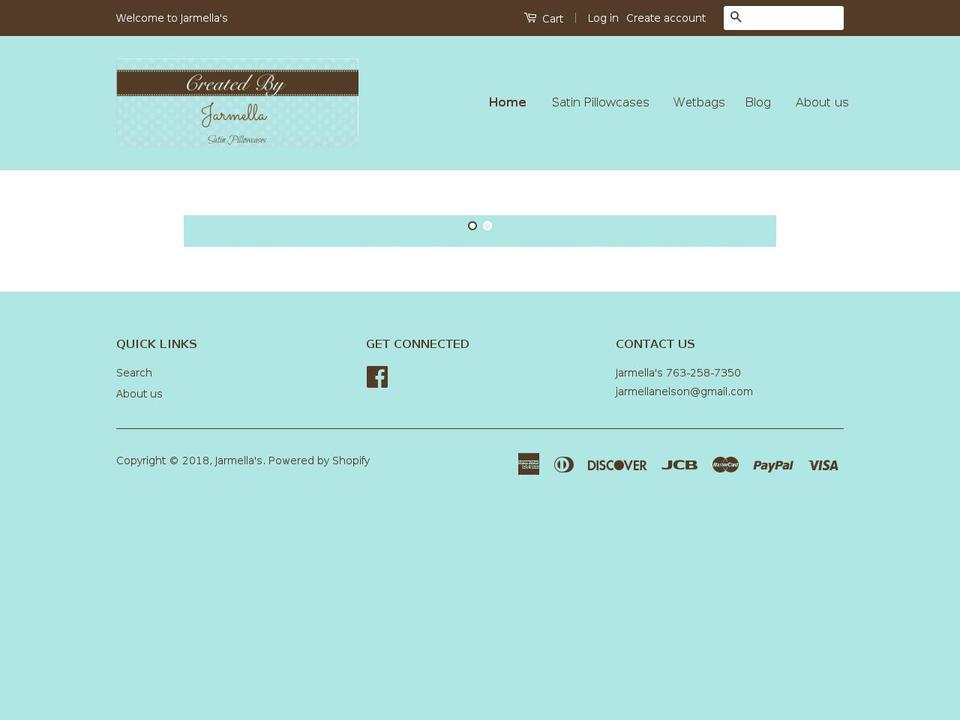Open the shopping Cart link

544,18
